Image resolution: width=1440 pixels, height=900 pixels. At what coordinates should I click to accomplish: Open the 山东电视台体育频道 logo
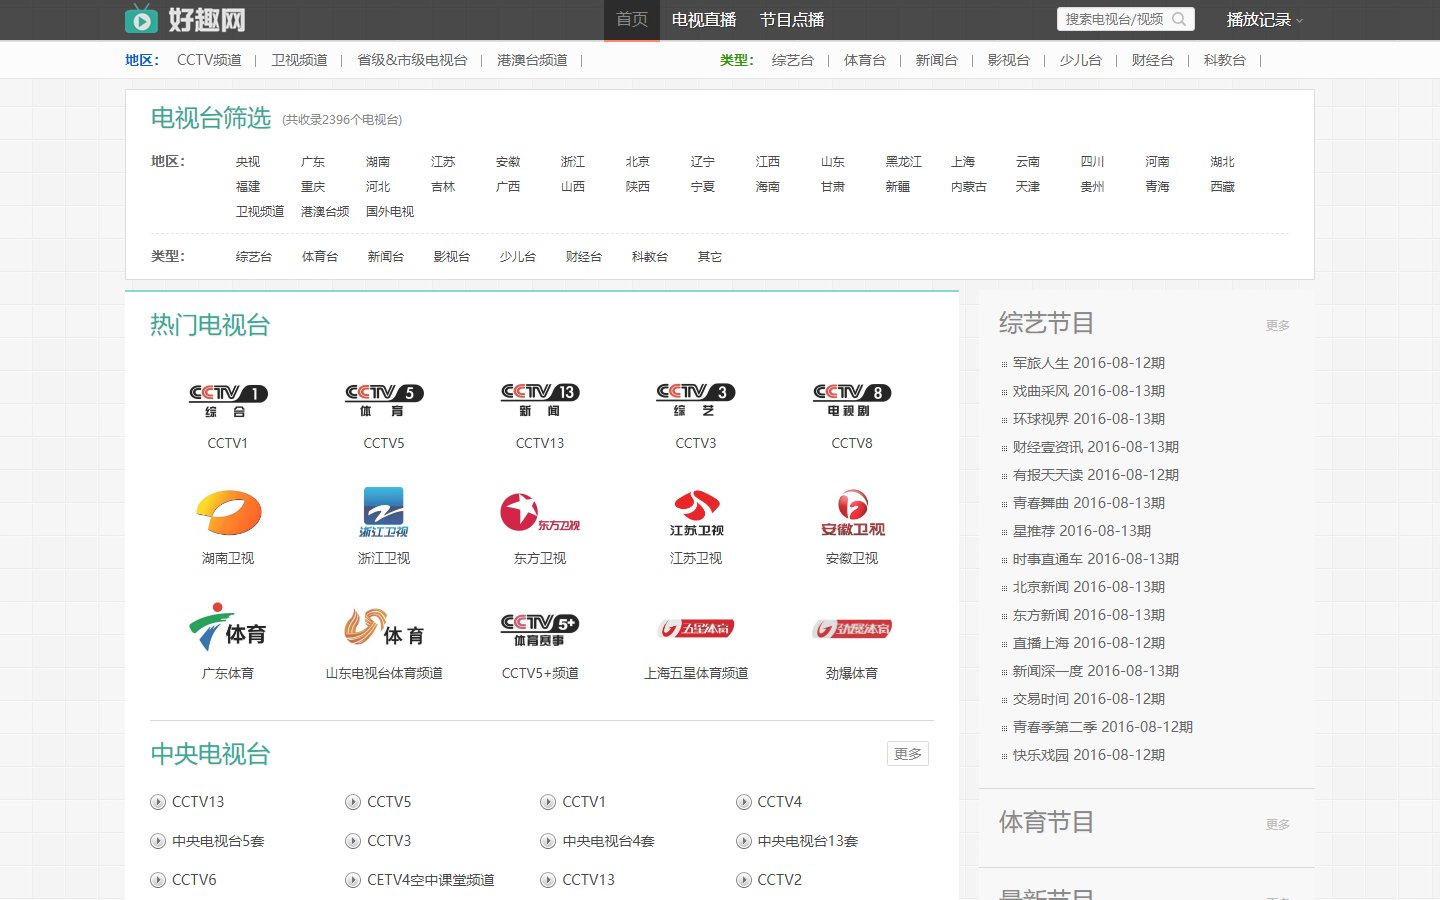pyautogui.click(x=384, y=628)
